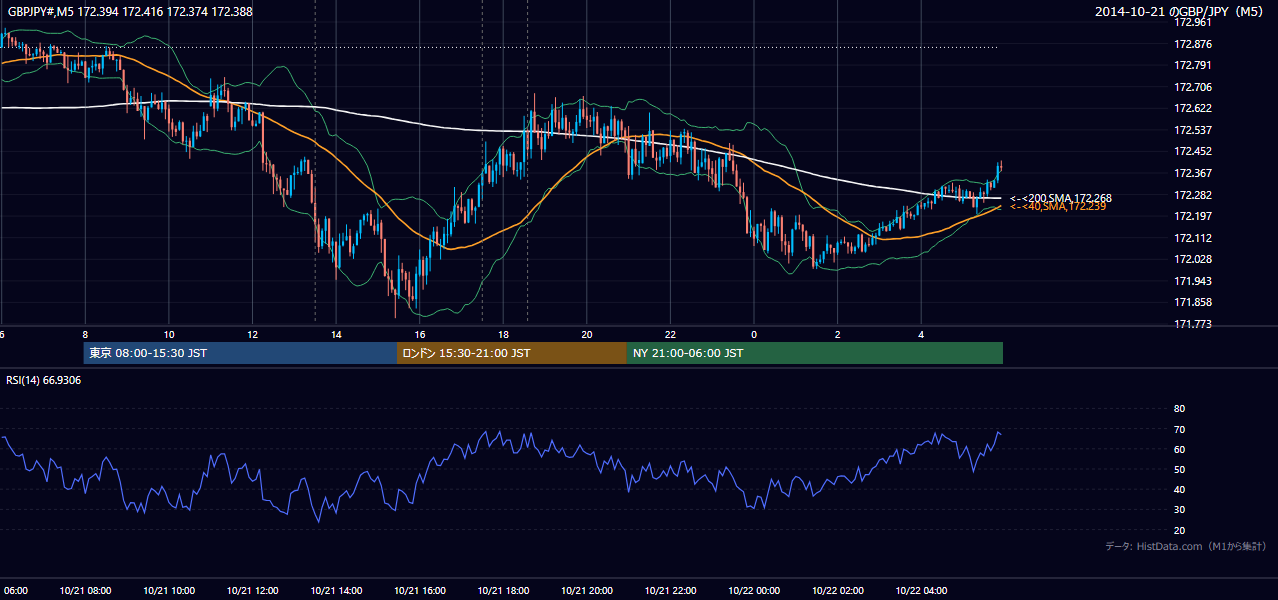Viewport: 1278px width, 600px height.
Task: Click price level 171.773 on the axis
Action: (x=1193, y=324)
